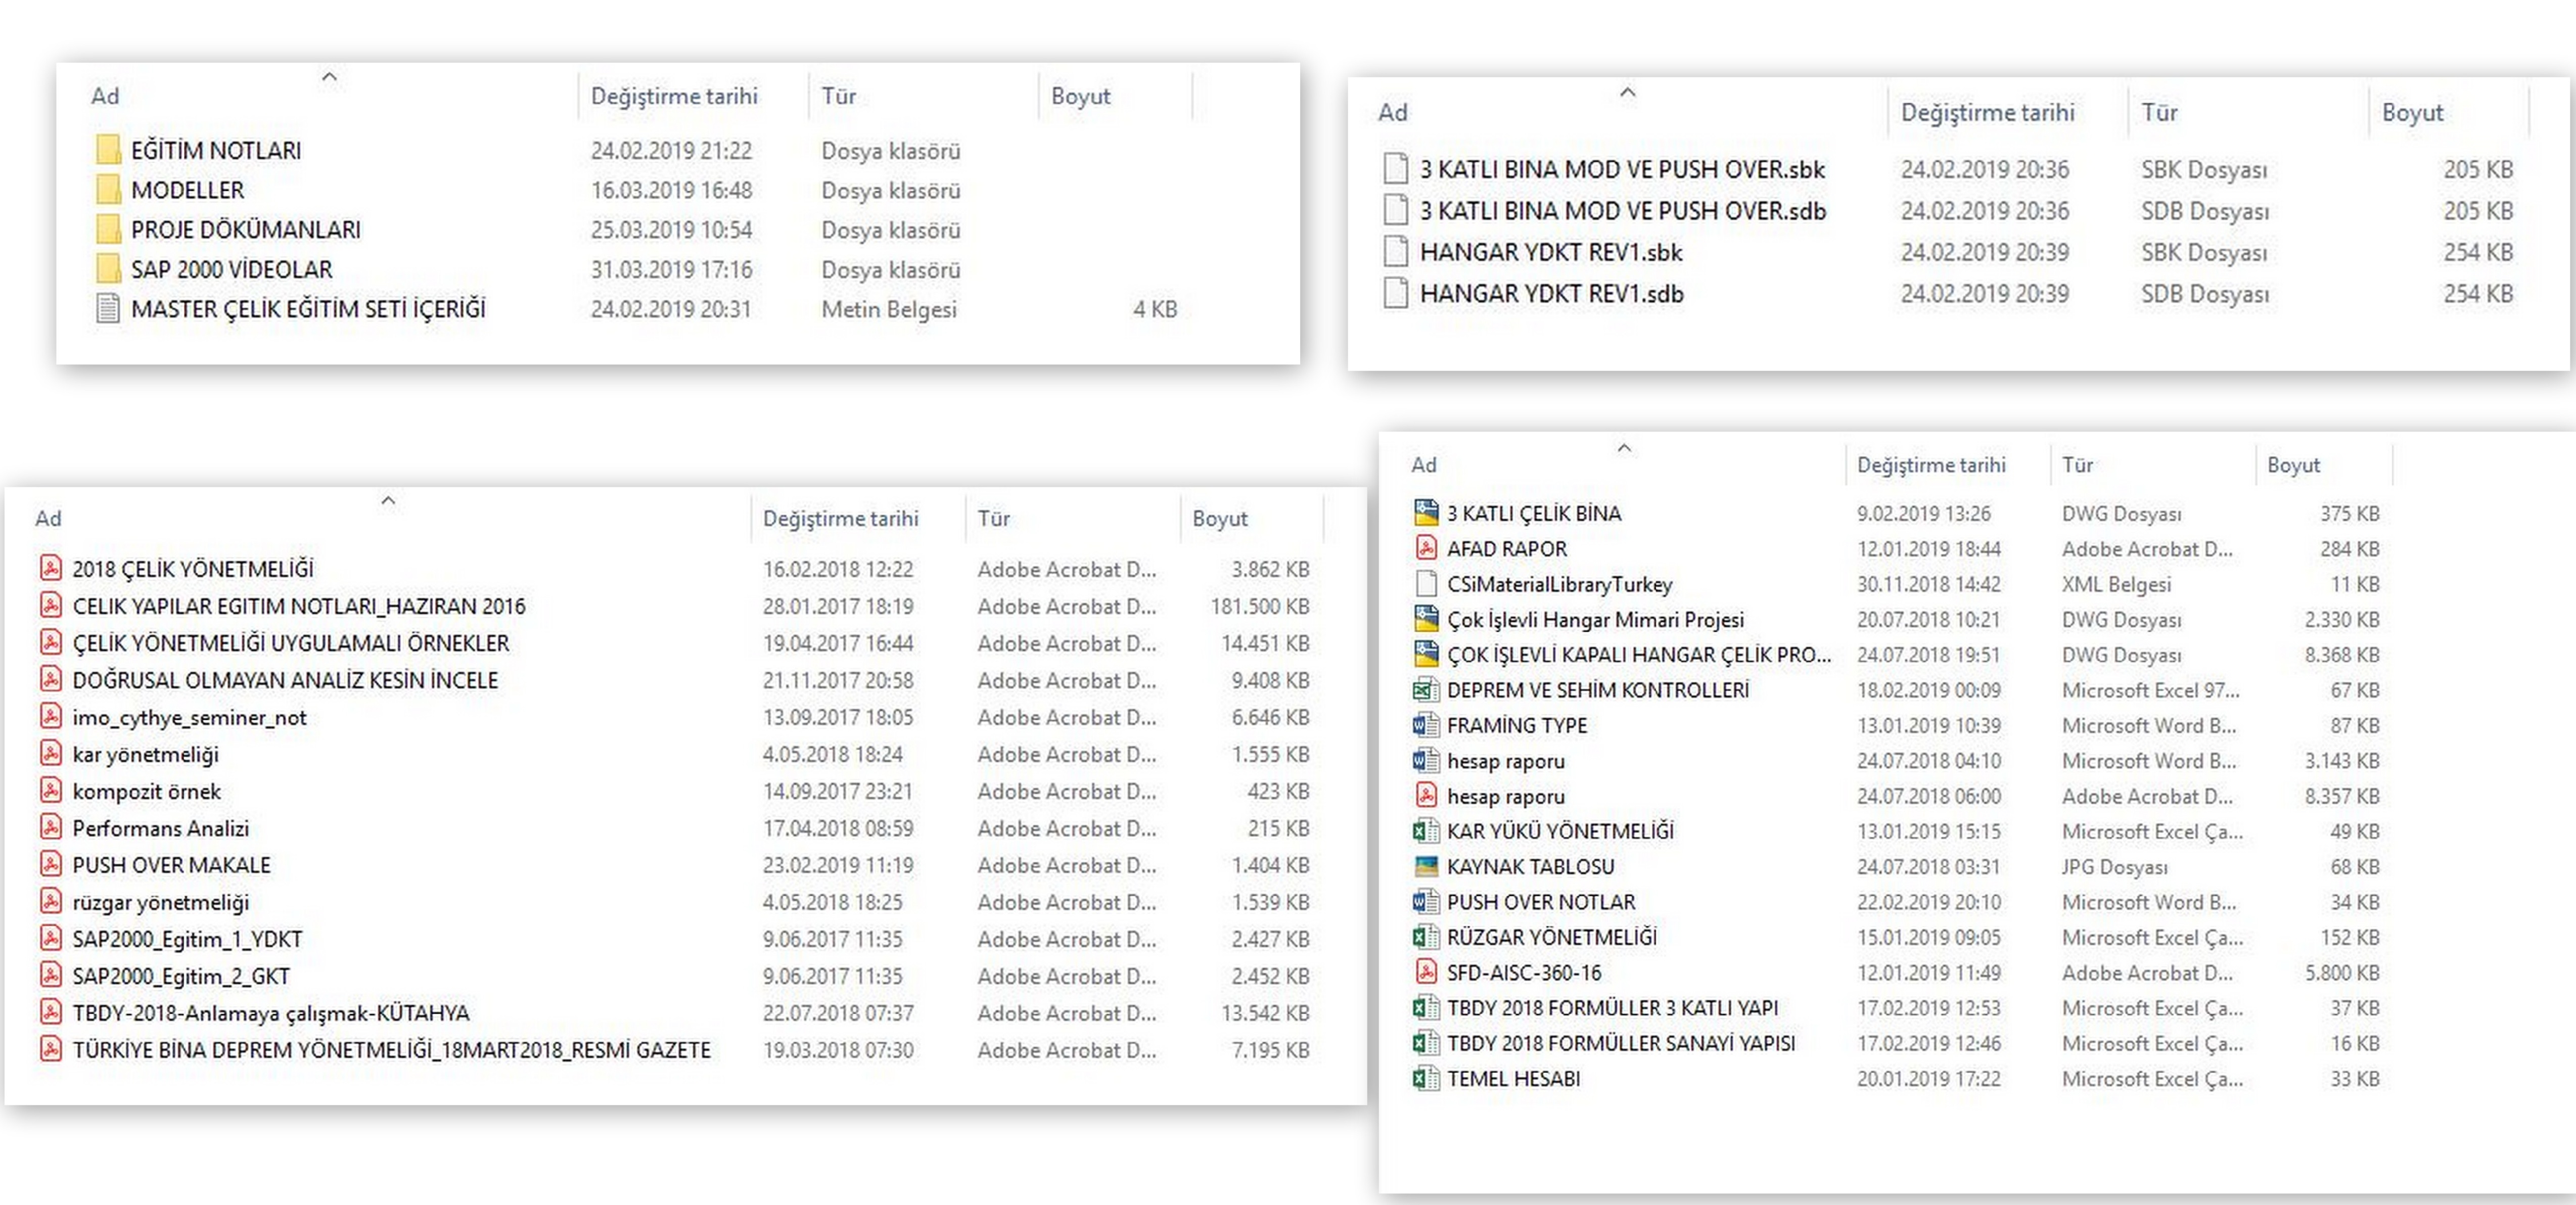Click the 181.500 KB size cell
Screen dimensions: 2576x1205
(1259, 606)
